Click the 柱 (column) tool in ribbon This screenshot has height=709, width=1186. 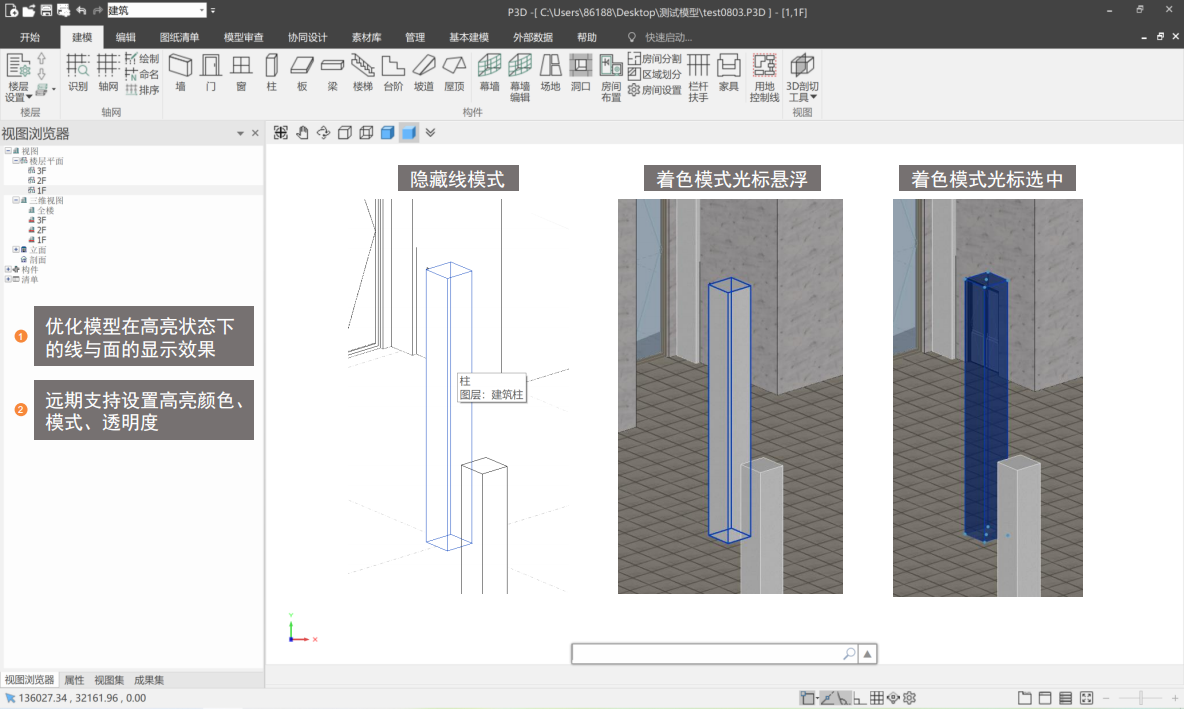(x=271, y=73)
